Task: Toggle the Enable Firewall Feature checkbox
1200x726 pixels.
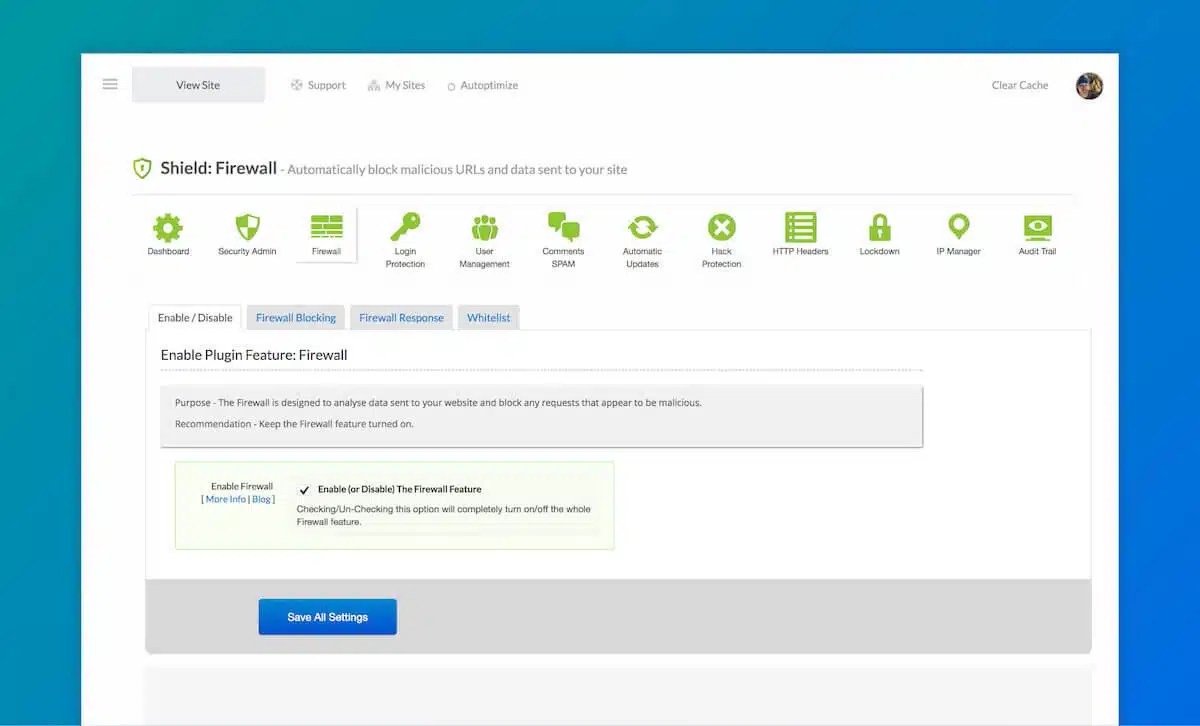Action: point(304,490)
